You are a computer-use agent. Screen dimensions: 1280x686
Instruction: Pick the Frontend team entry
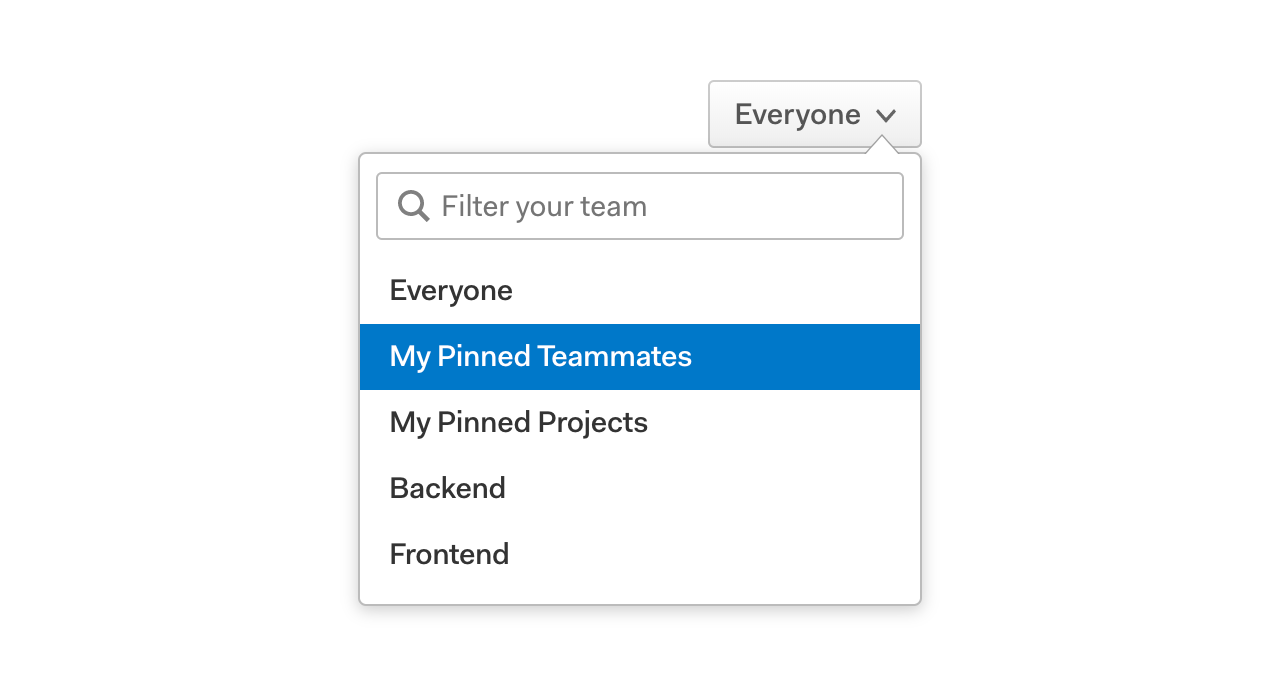[640, 555]
